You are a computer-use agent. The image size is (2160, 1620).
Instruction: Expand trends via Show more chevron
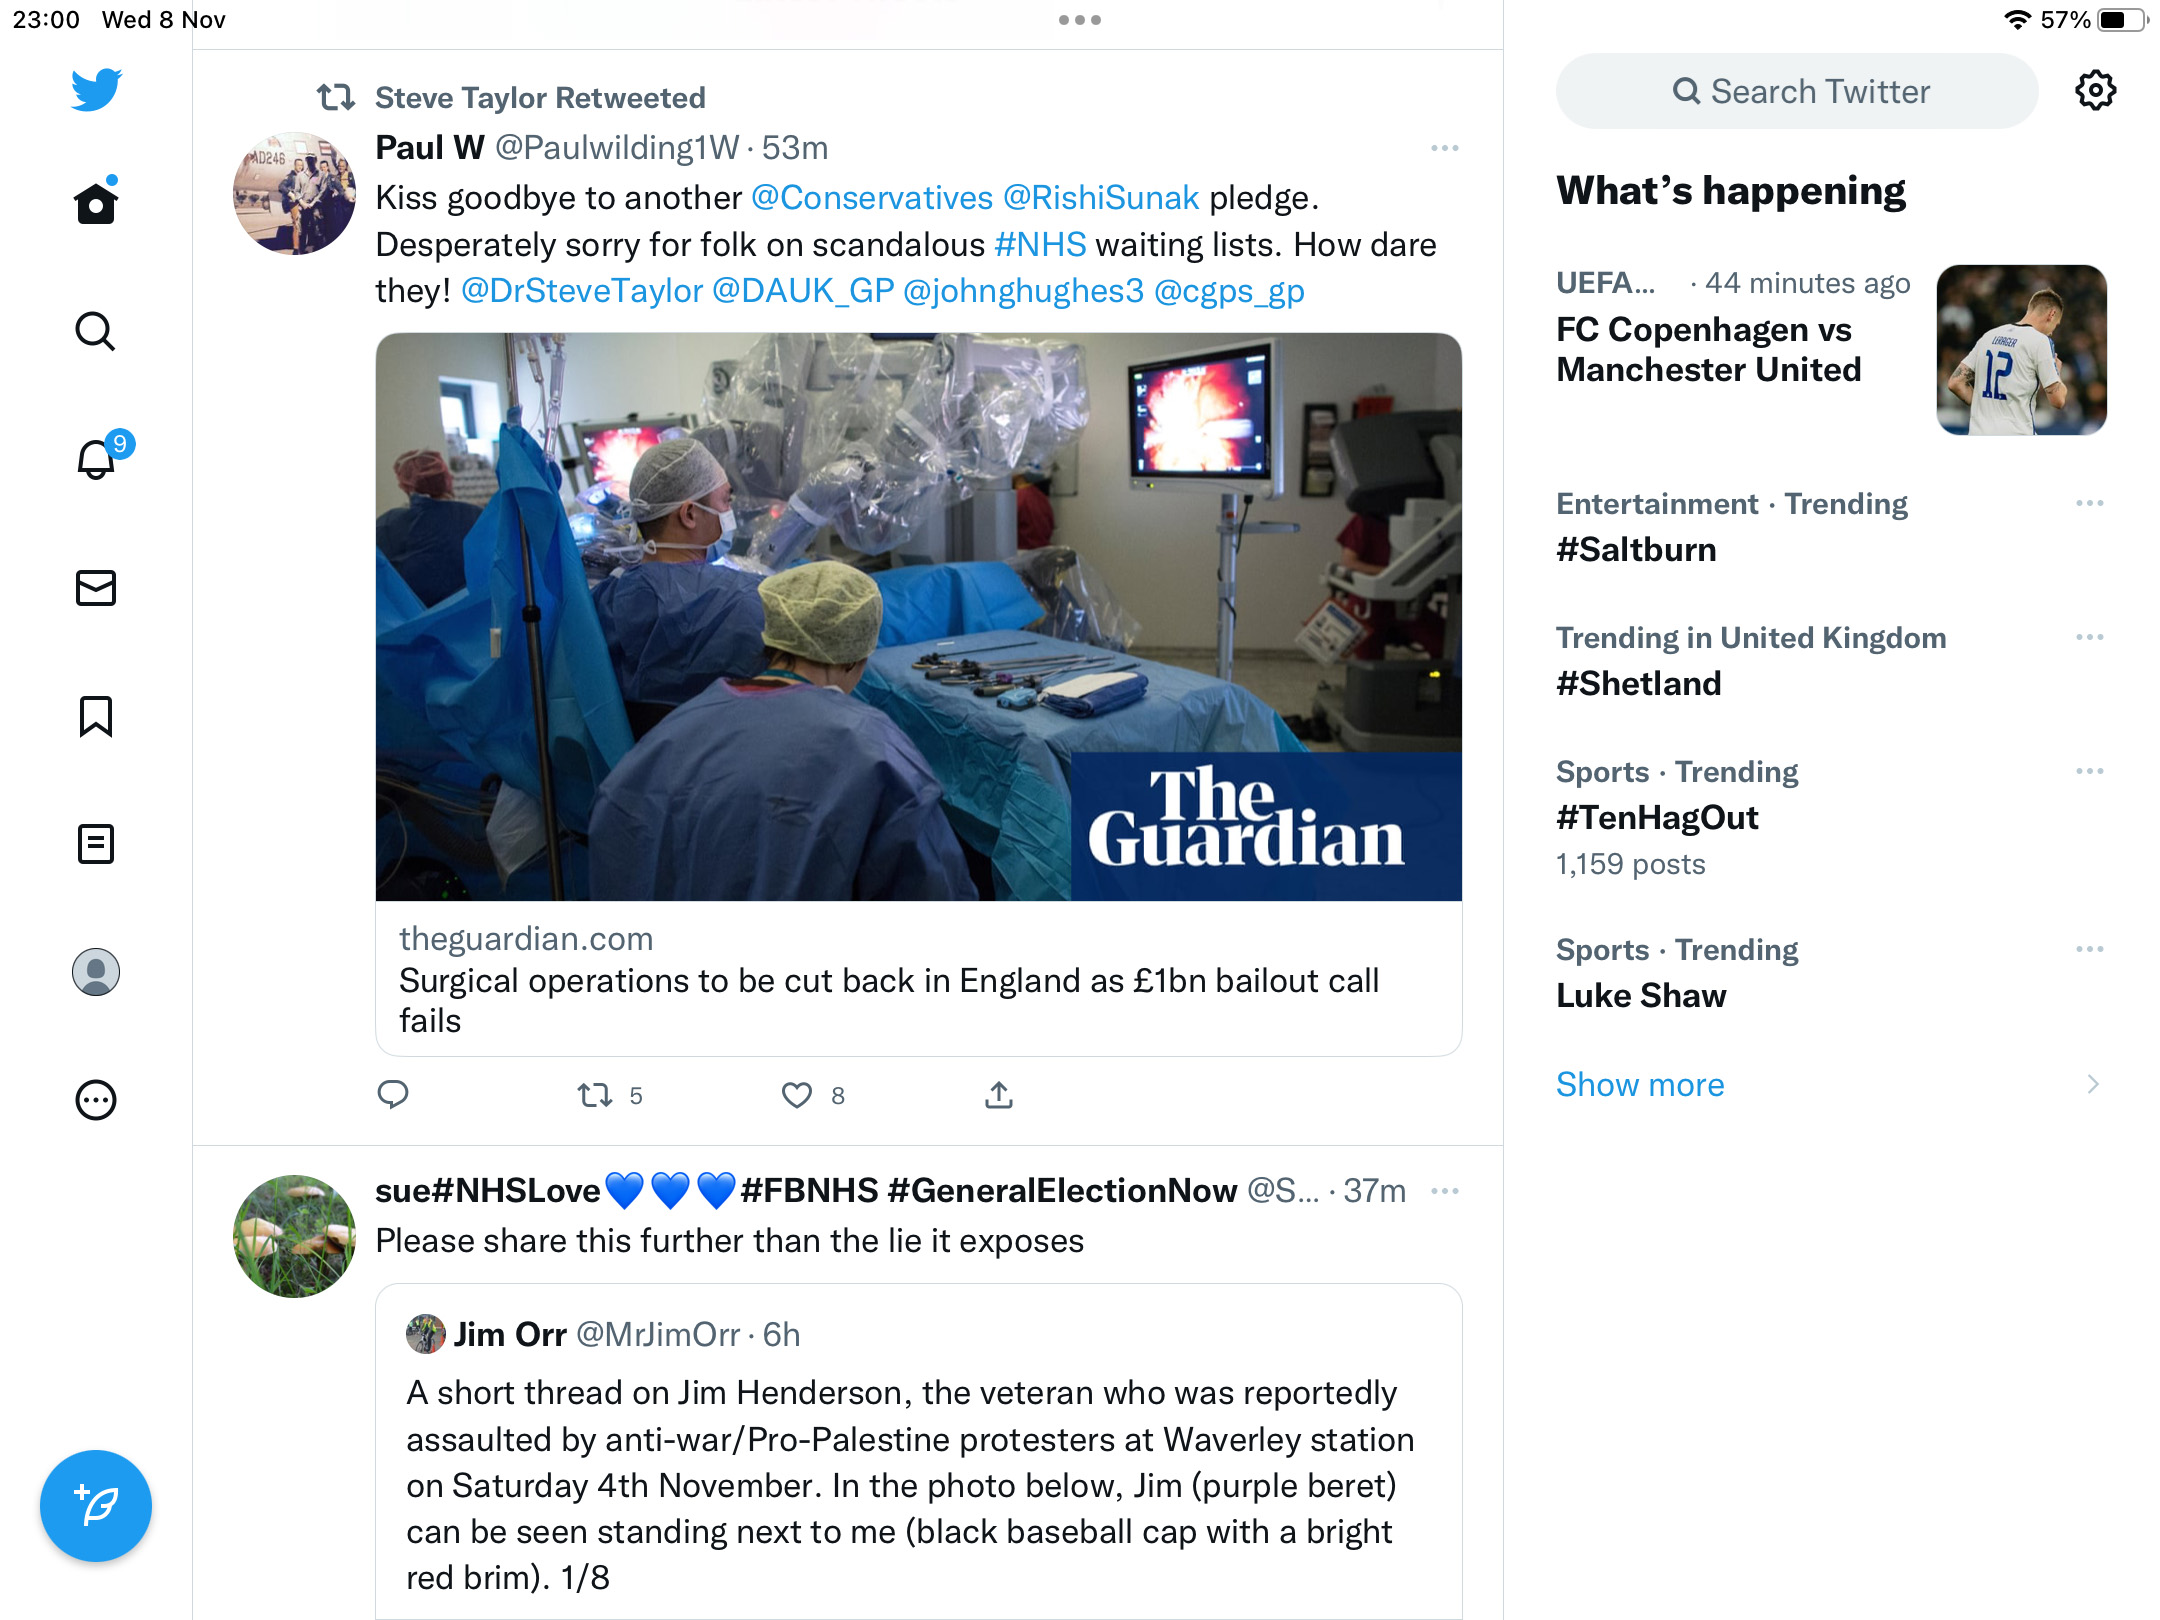pos(2092,1085)
